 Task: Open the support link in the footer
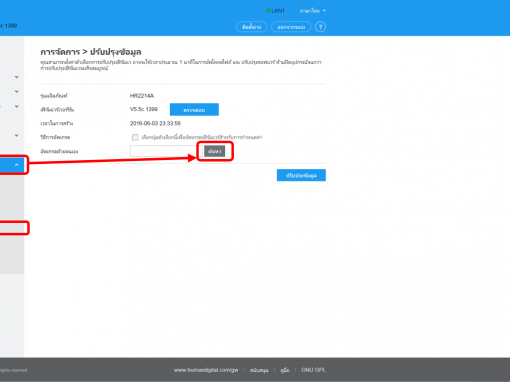click(259, 370)
